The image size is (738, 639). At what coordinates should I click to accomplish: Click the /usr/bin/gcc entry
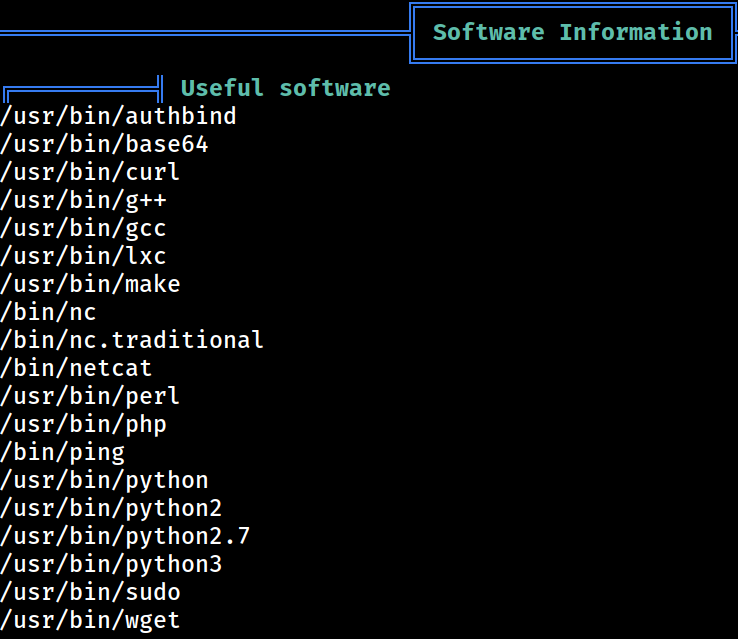tap(83, 228)
